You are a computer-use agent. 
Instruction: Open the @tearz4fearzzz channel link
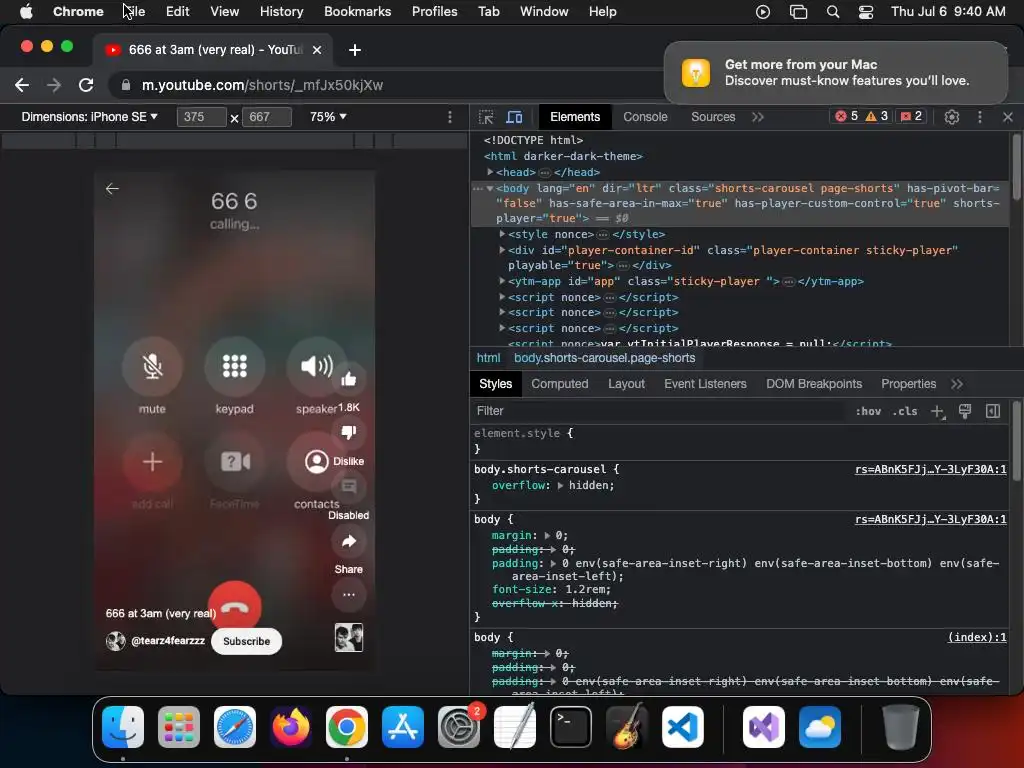coord(168,641)
